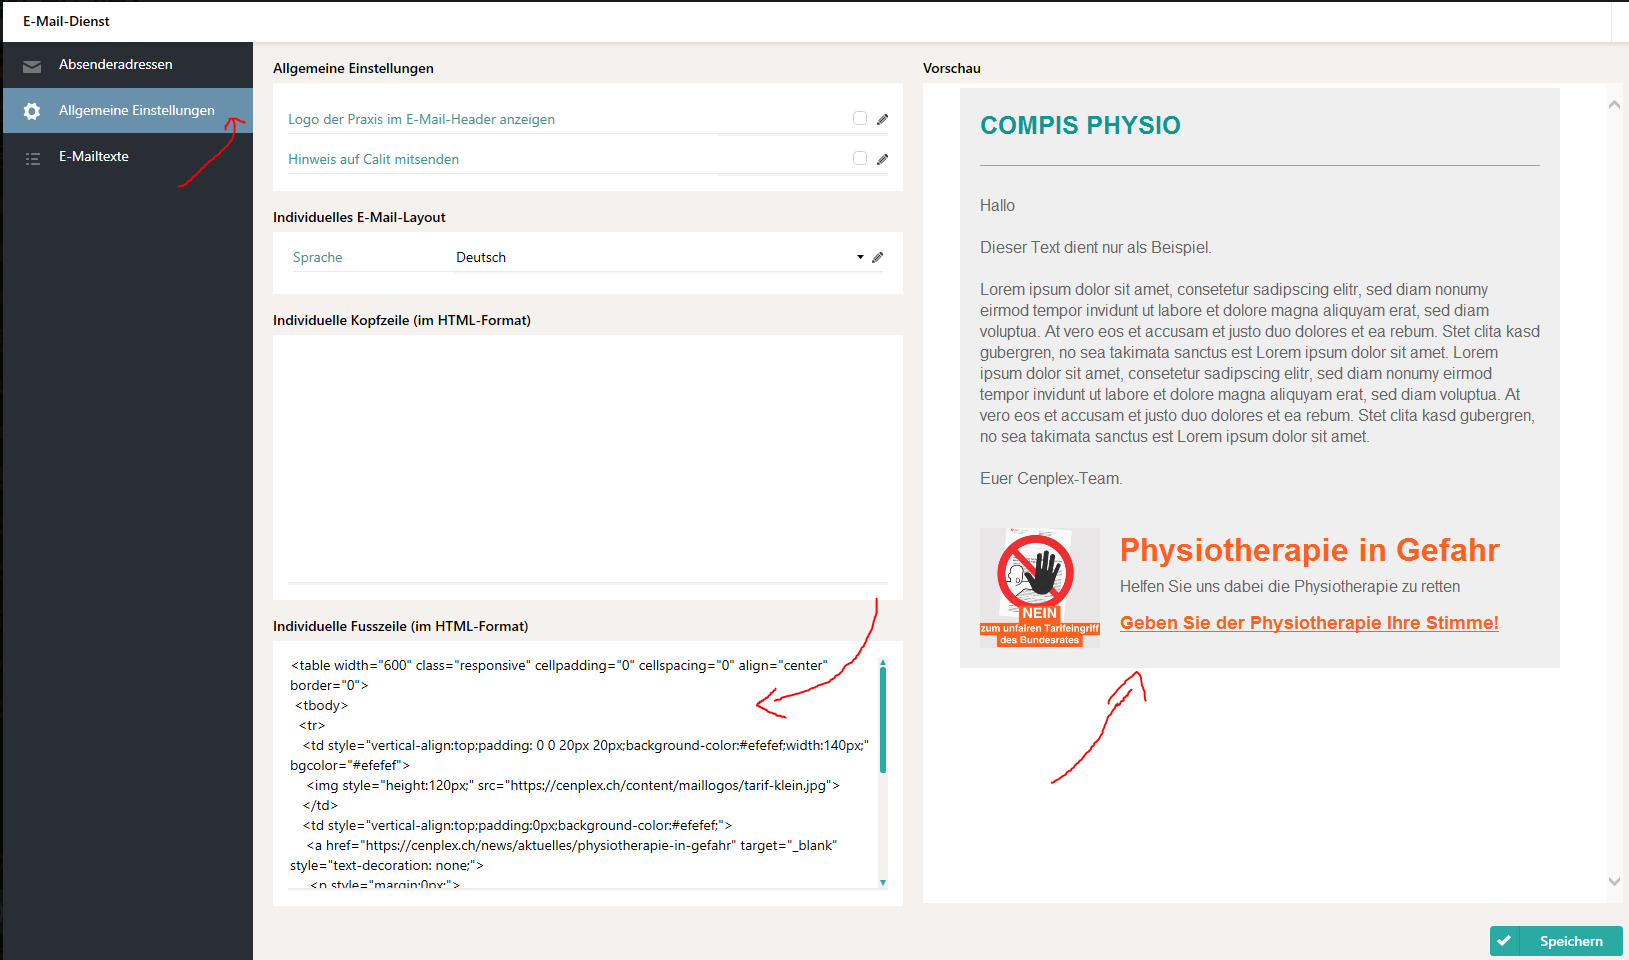Click pencil icon for Logo der Praxis setting
This screenshot has width=1629, height=960.
tap(882, 120)
